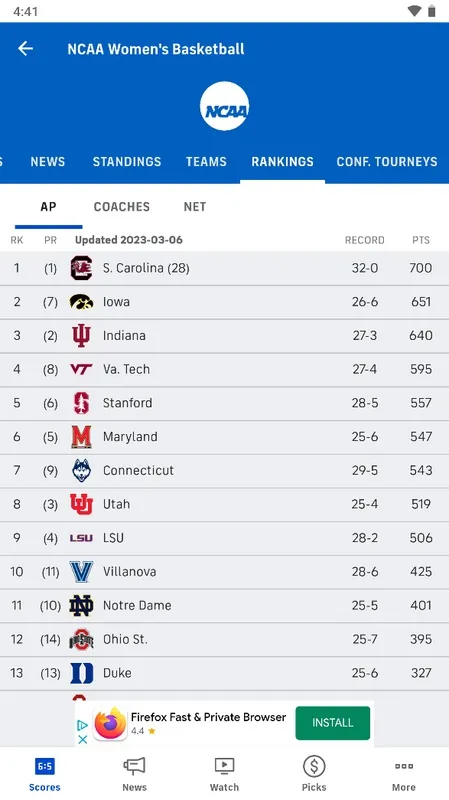Install the Firefox browser ad
Viewport: 449px width, 800px height.
click(333, 723)
